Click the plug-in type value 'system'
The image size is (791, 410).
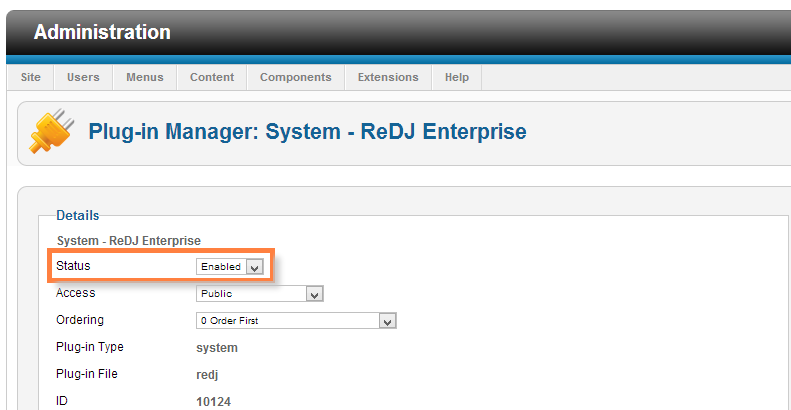pyautogui.click(x=217, y=348)
